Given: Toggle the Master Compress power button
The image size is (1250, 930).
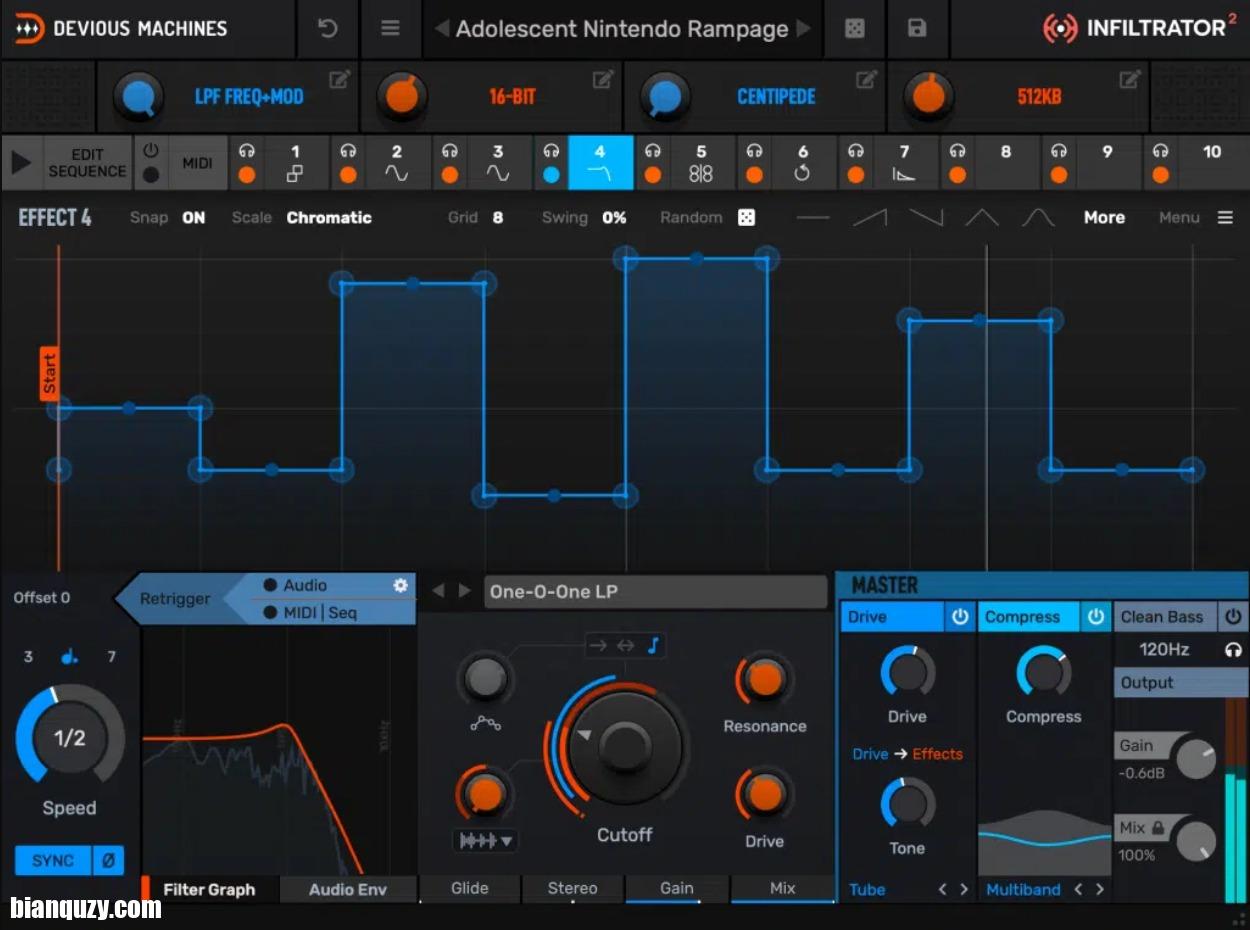Looking at the screenshot, I should [1096, 617].
